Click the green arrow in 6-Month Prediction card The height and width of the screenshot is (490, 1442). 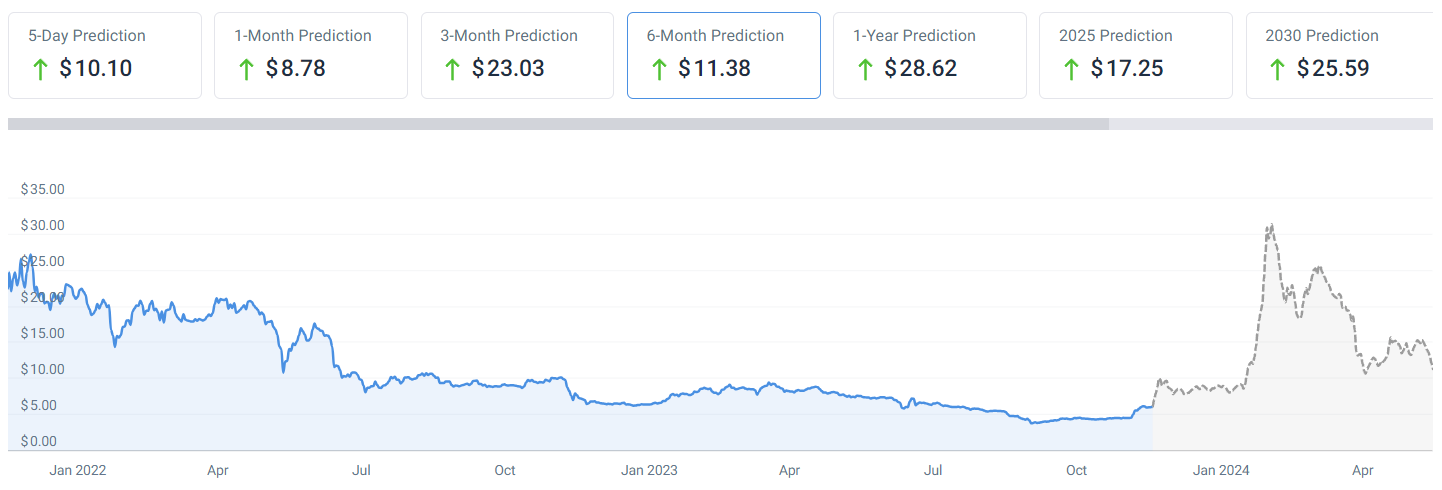coord(658,69)
